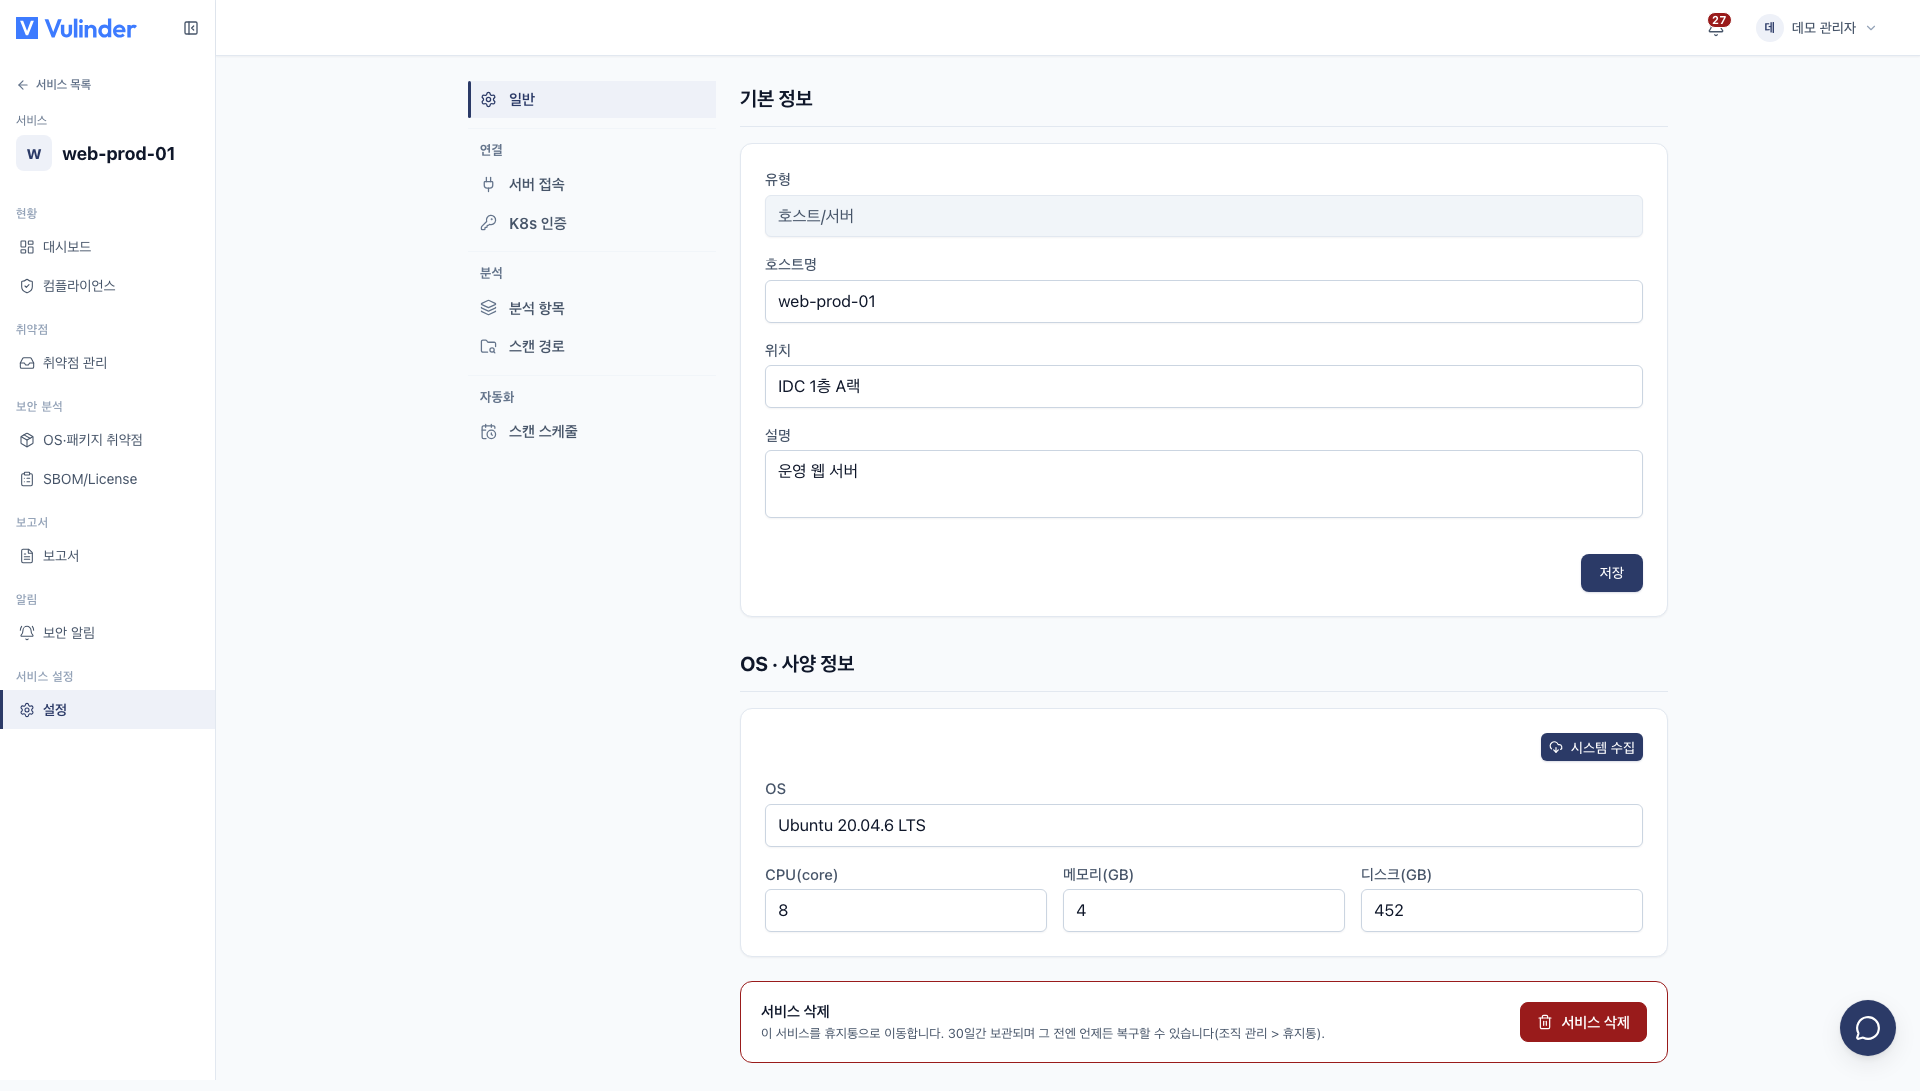The height and width of the screenshot is (1091, 1920).
Task: Open K8s 인증 settings section
Action: tap(592, 223)
